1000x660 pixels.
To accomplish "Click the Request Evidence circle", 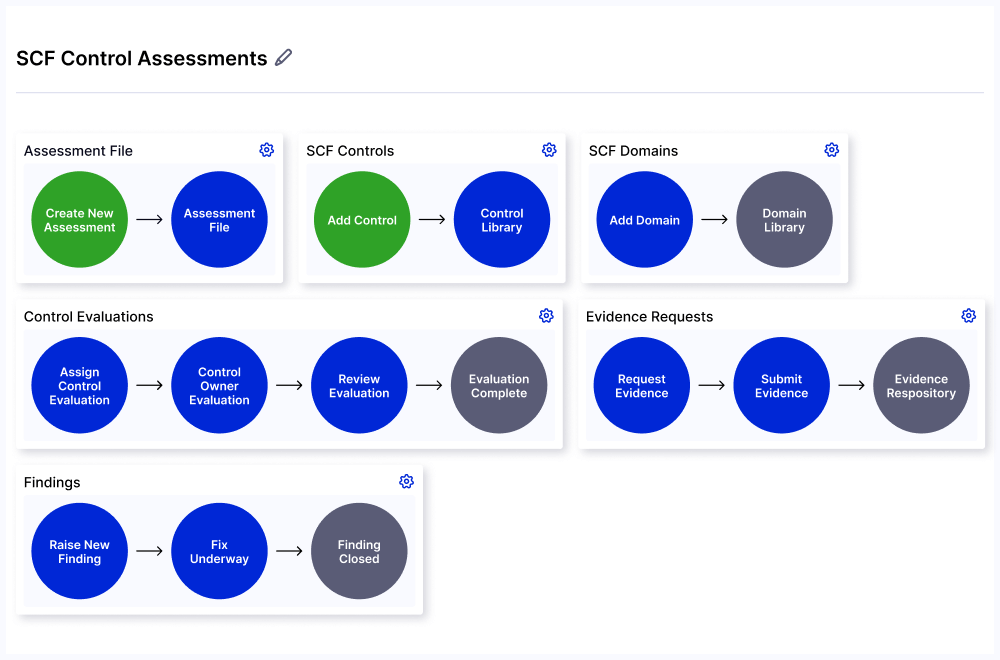I will (642, 386).
